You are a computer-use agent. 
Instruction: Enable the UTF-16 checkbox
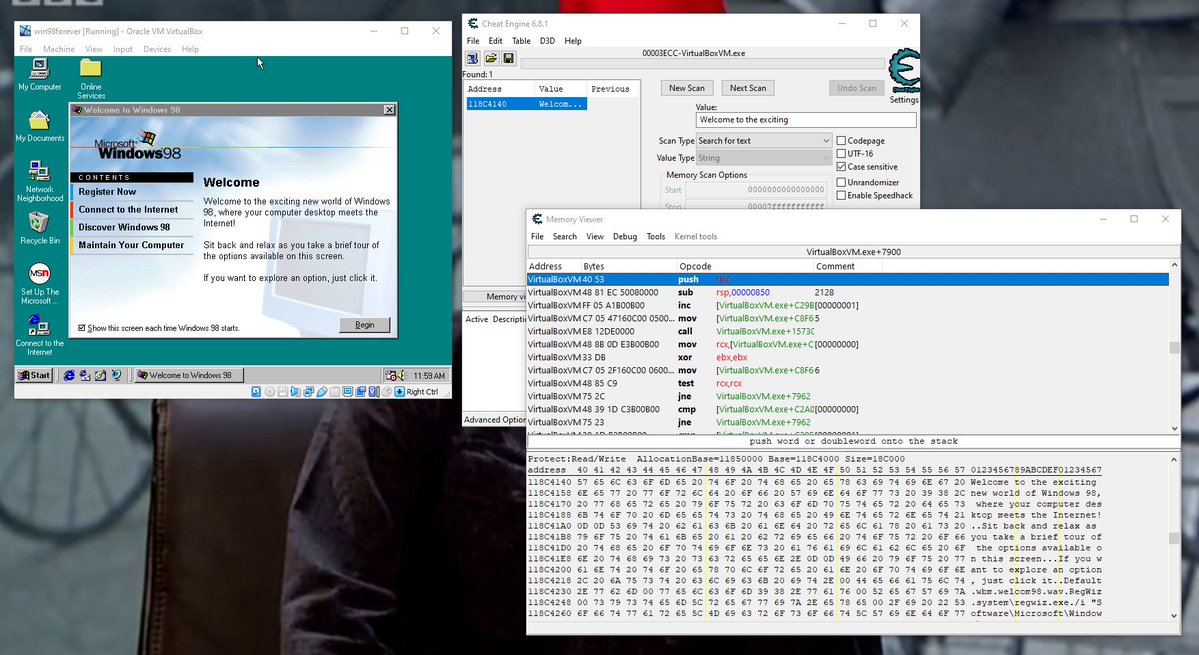click(841, 154)
